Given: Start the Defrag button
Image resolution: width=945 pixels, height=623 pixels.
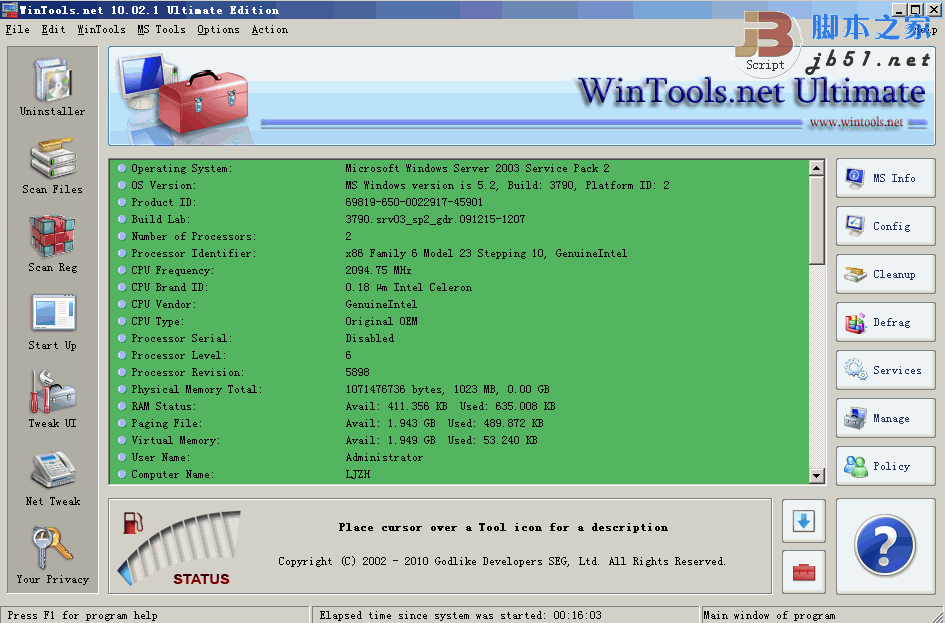Looking at the screenshot, I should (885, 322).
